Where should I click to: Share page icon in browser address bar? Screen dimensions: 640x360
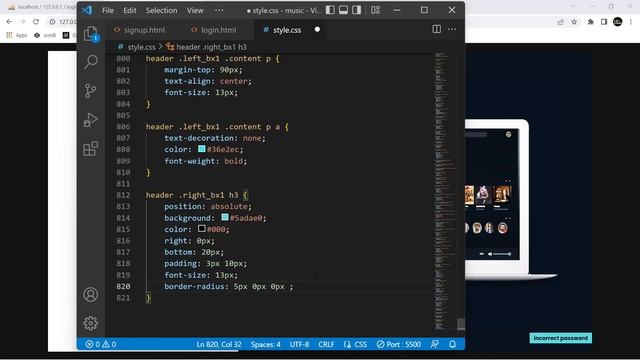pos(560,22)
